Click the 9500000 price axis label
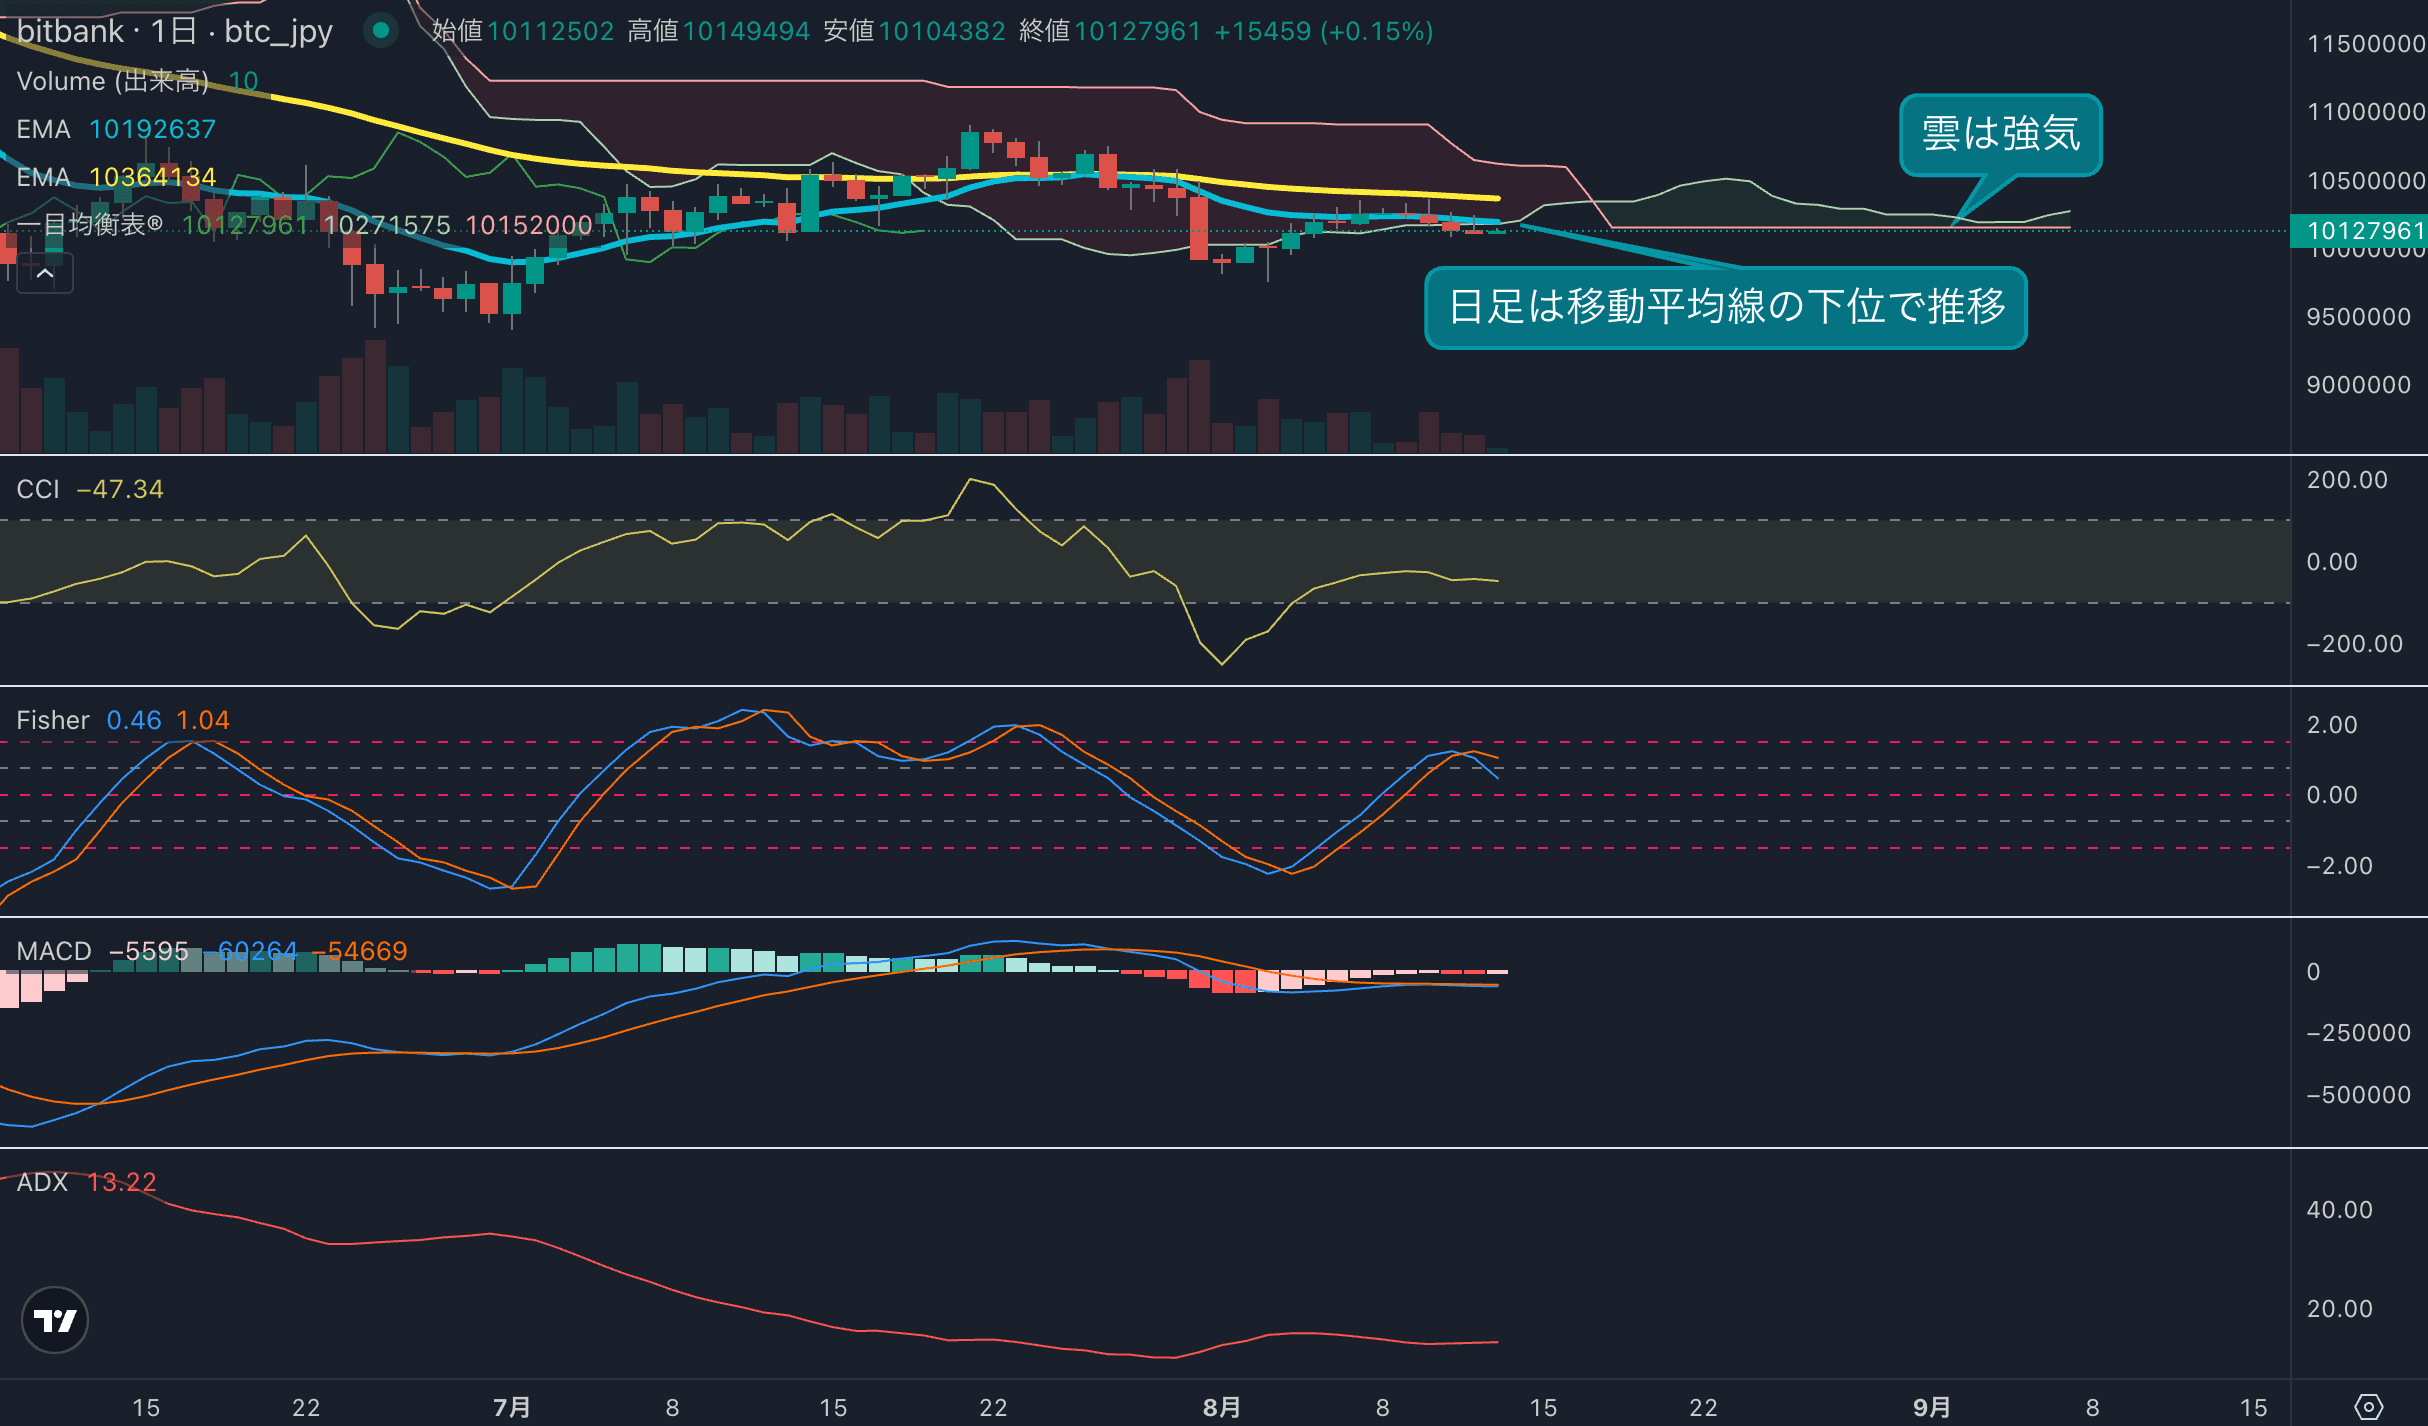The image size is (2428, 1426). pos(2359,317)
